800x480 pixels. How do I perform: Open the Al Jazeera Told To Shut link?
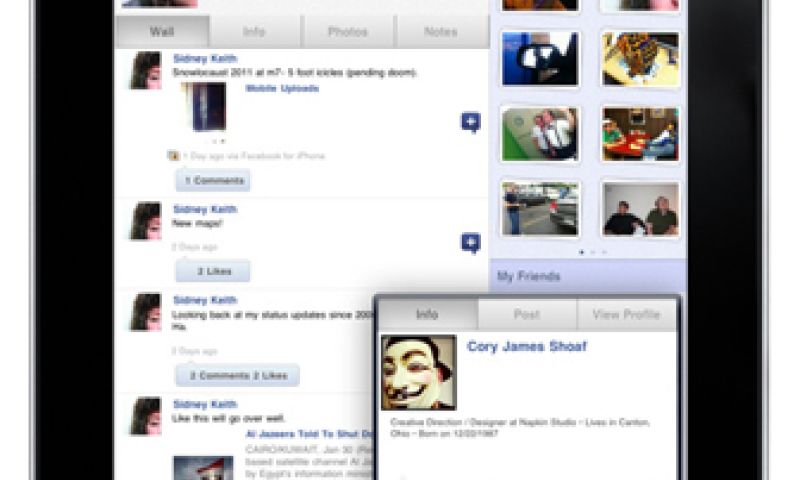(x=310, y=434)
